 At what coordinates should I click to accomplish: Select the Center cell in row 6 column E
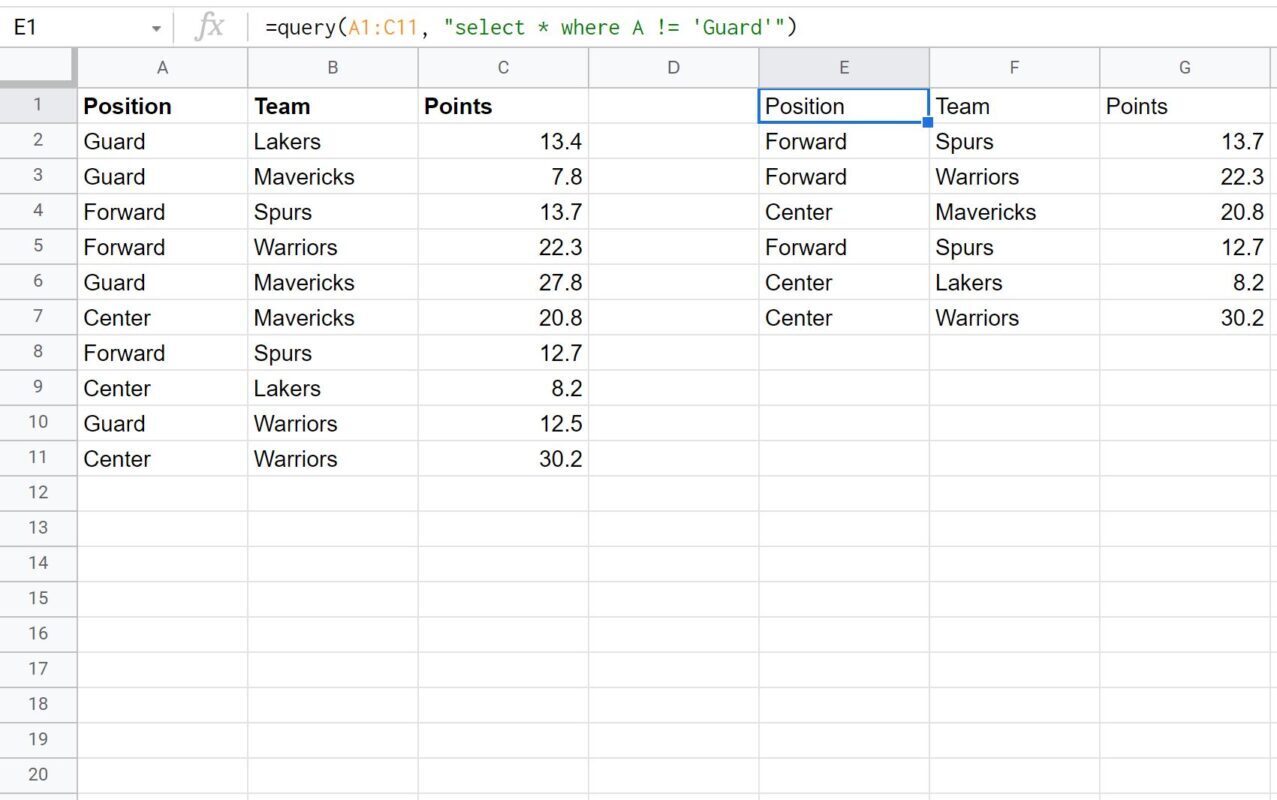pyautogui.click(x=844, y=282)
